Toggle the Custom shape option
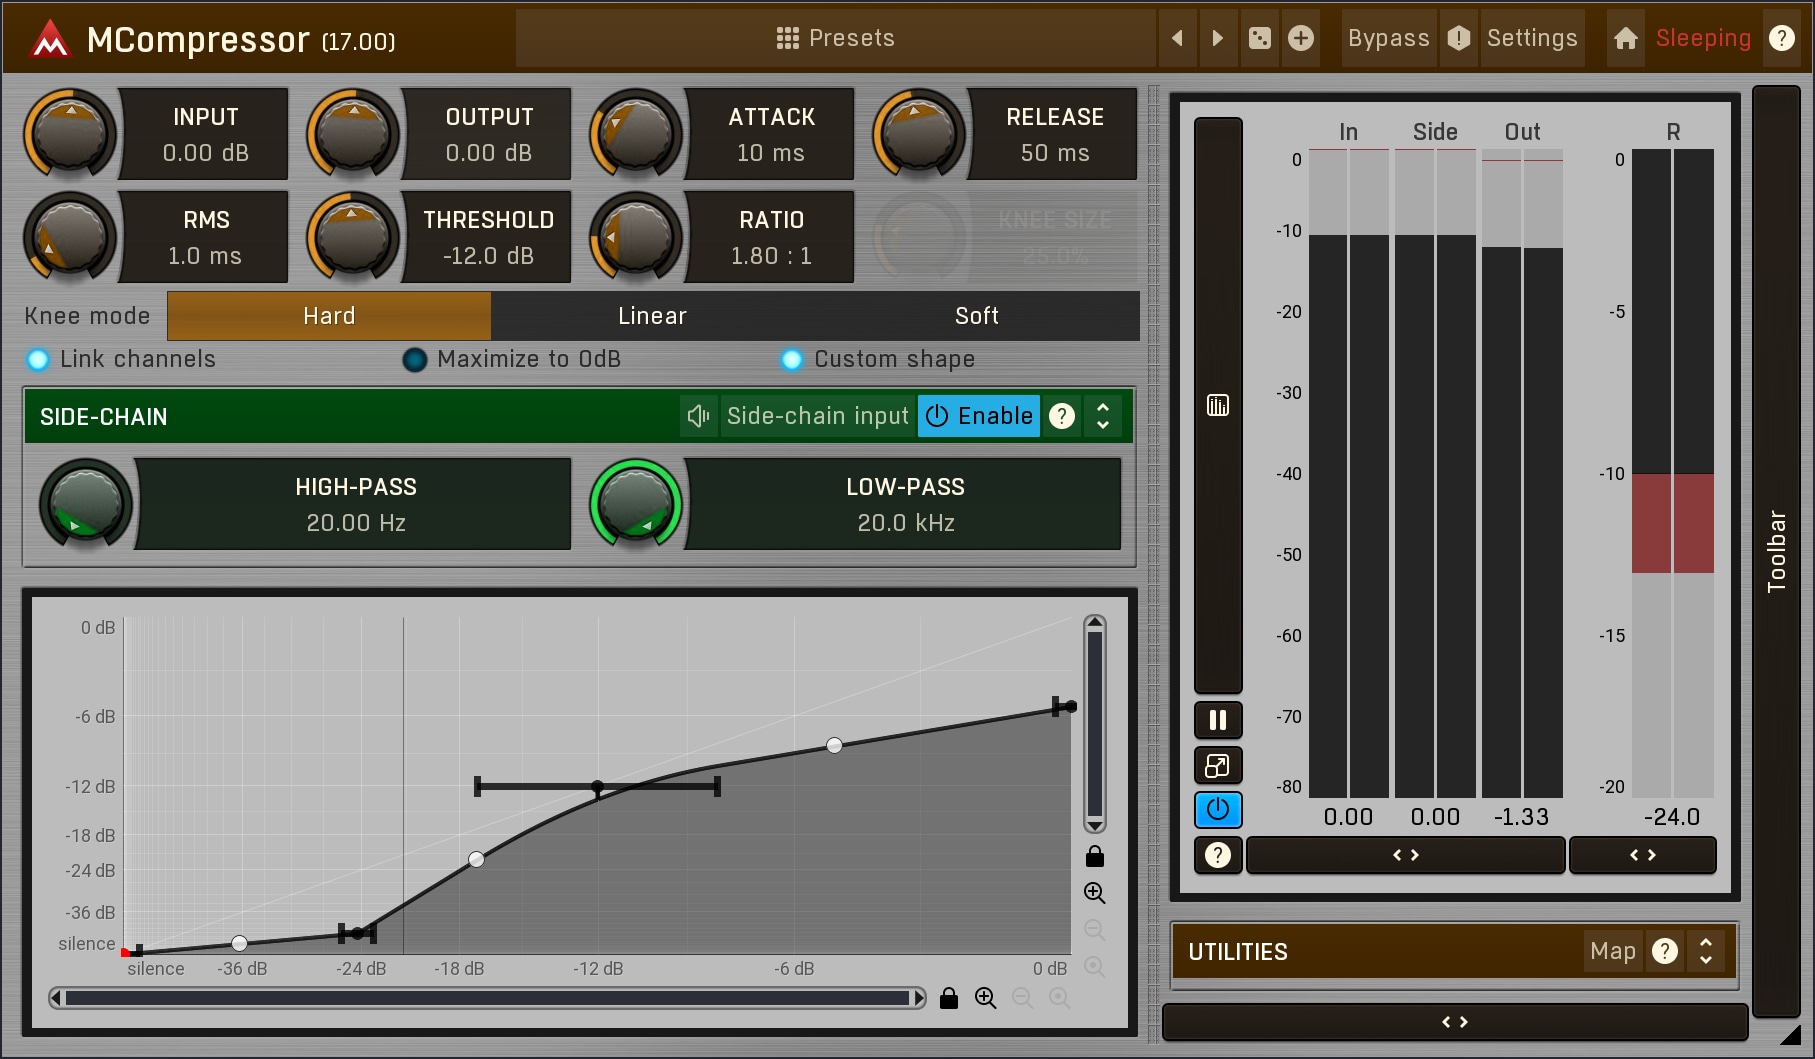 792,360
